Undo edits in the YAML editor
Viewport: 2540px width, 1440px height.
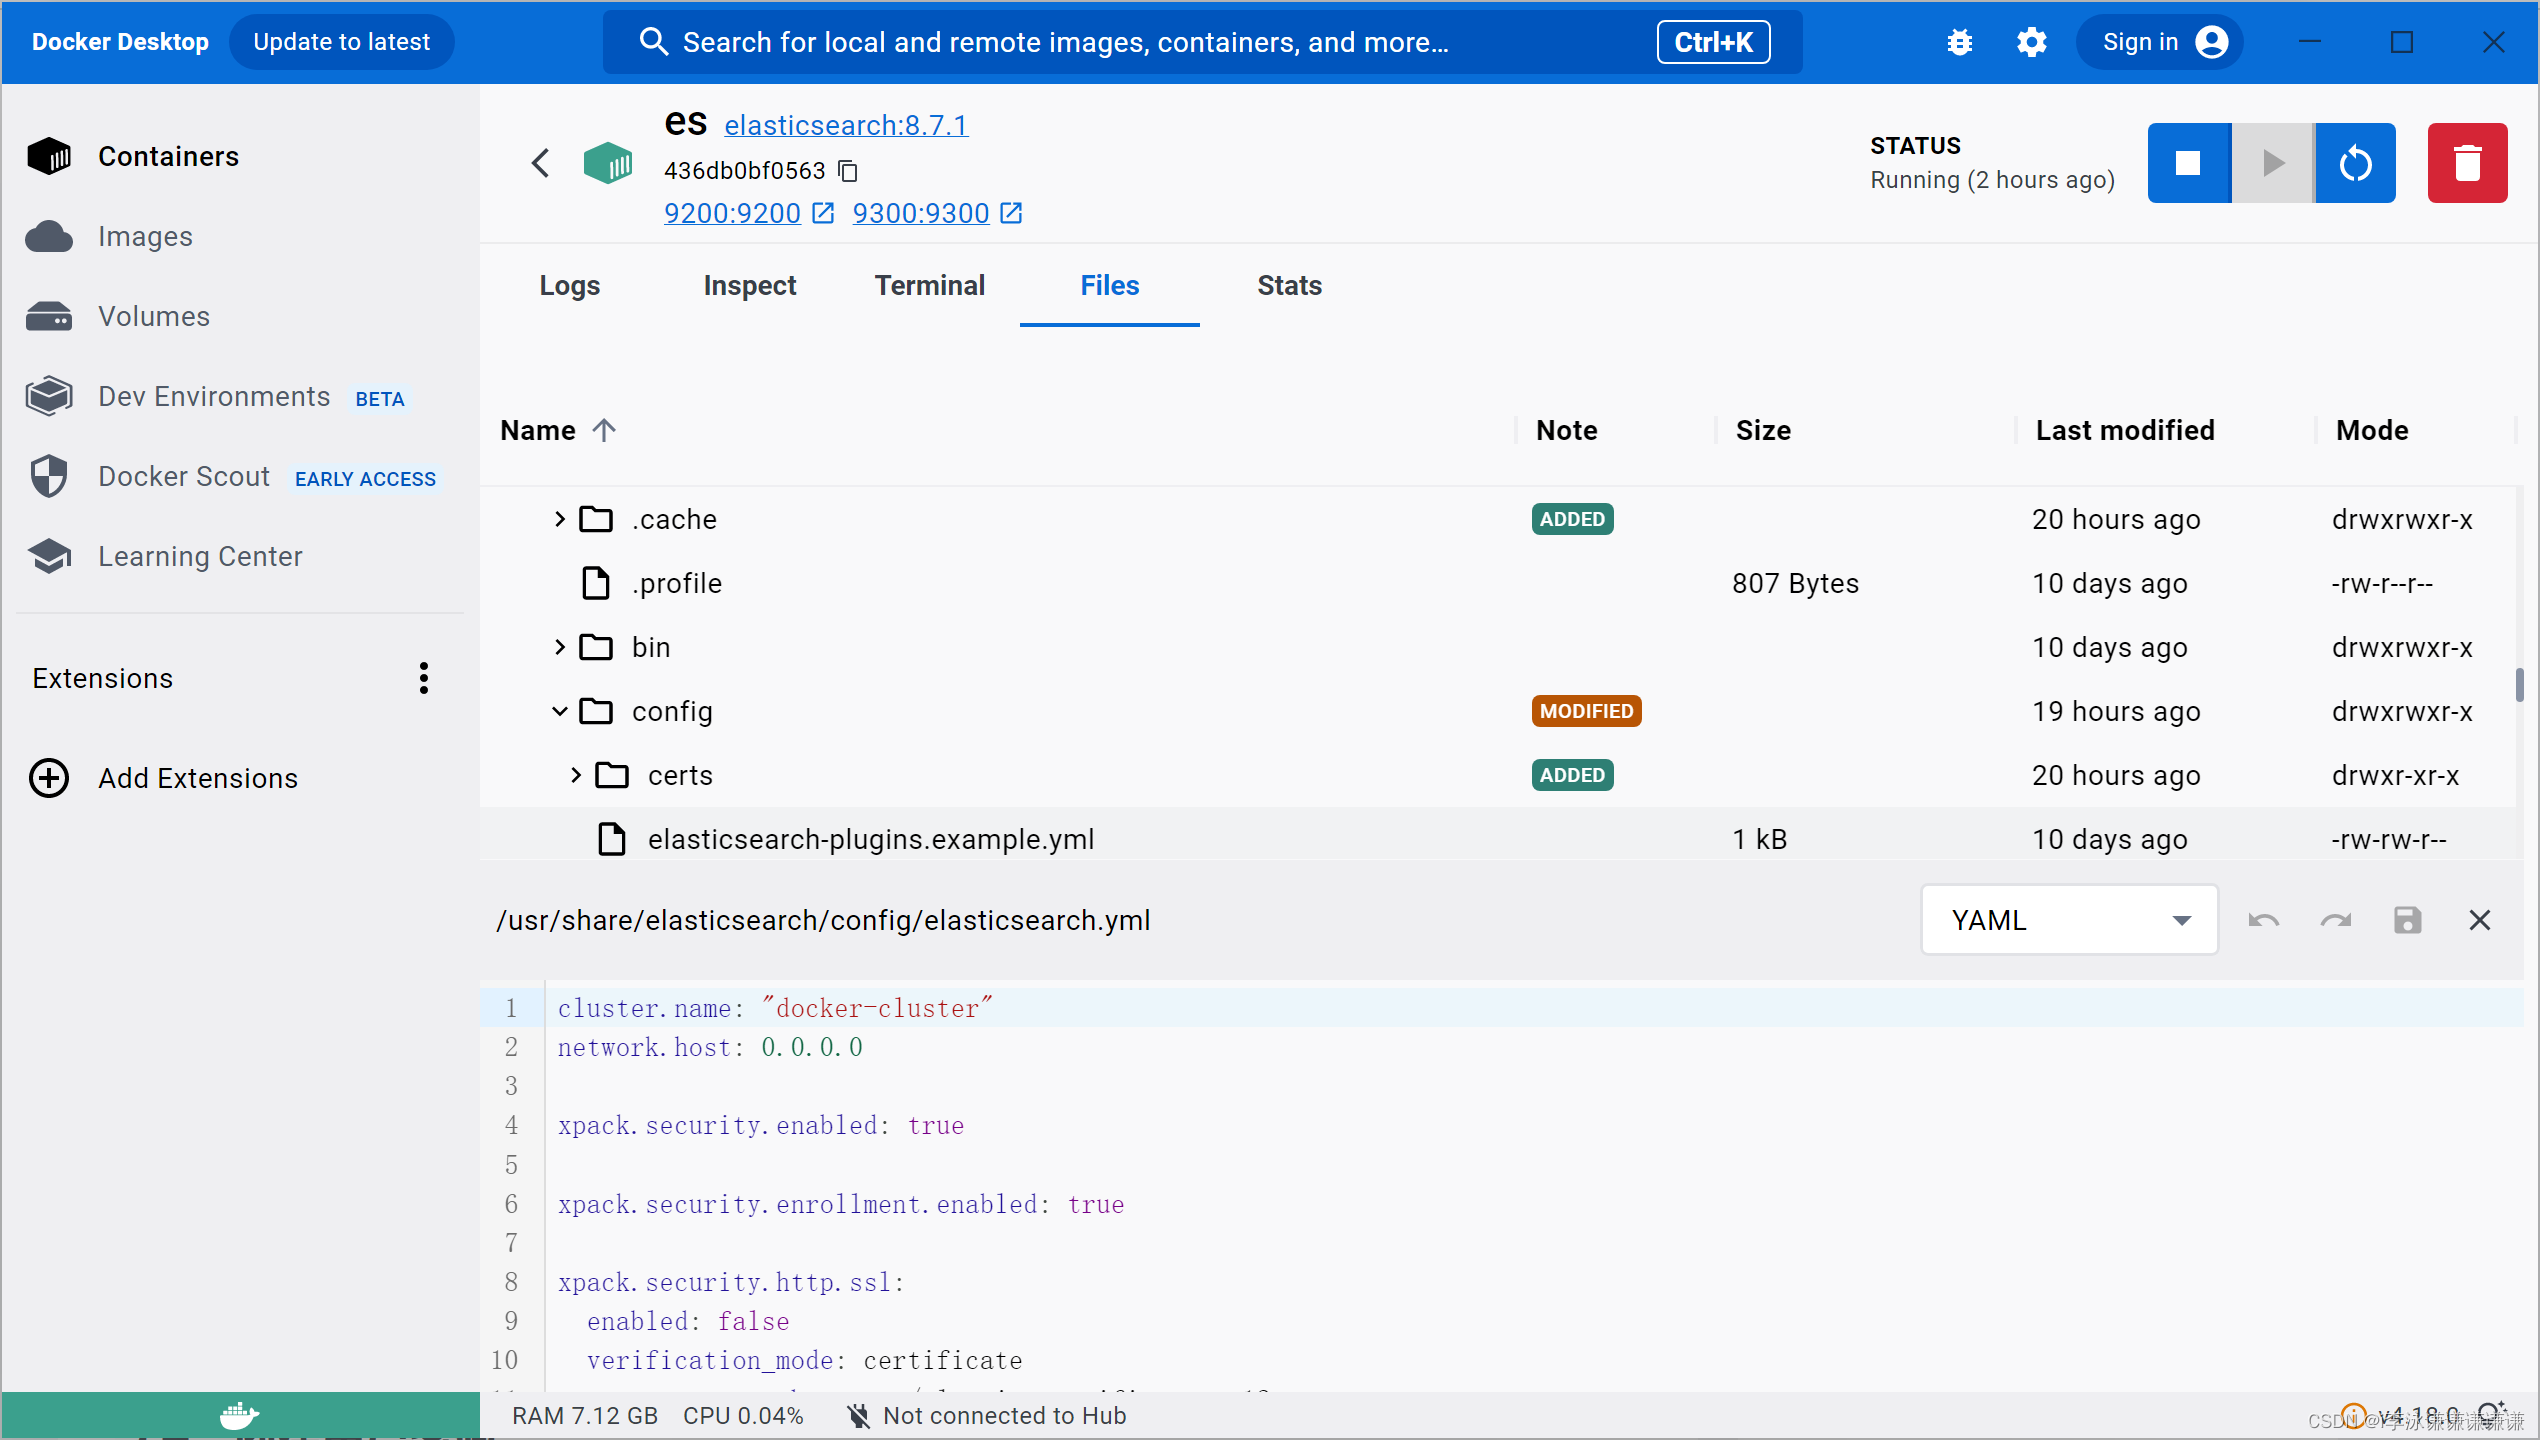pyautogui.click(x=2263, y=919)
